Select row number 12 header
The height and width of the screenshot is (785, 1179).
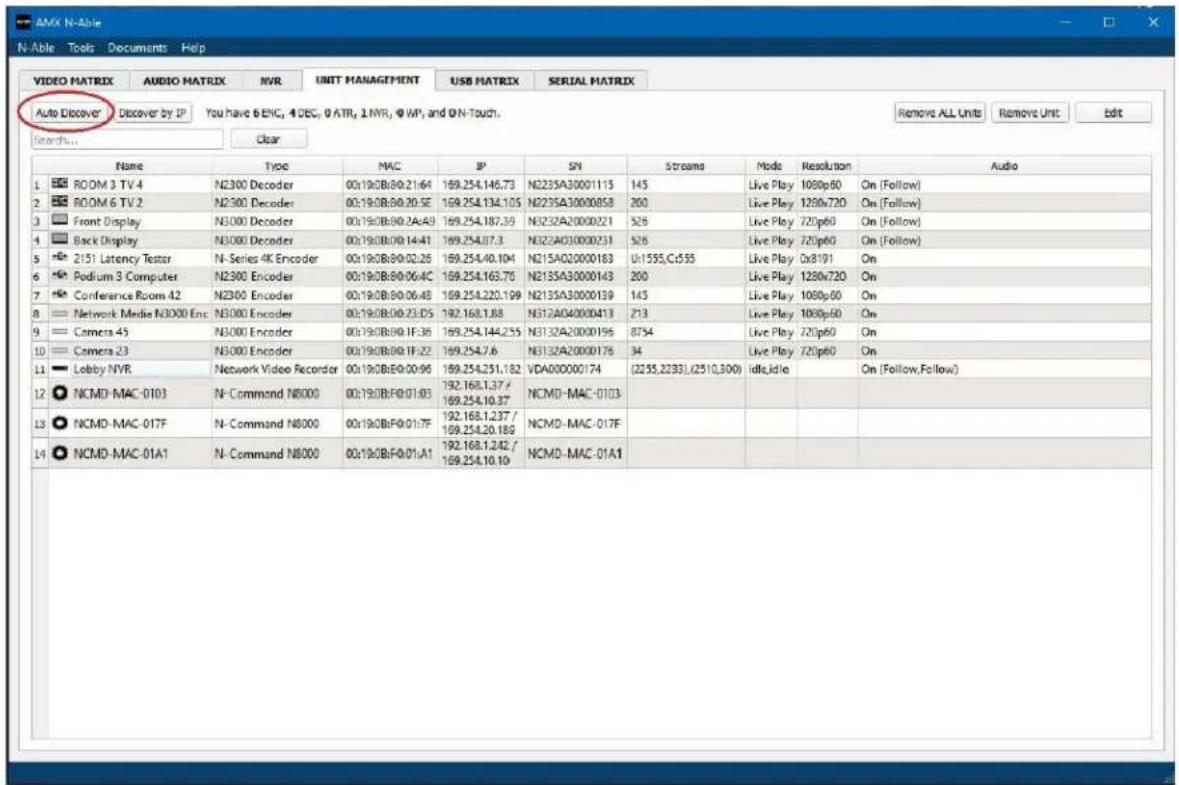40,393
